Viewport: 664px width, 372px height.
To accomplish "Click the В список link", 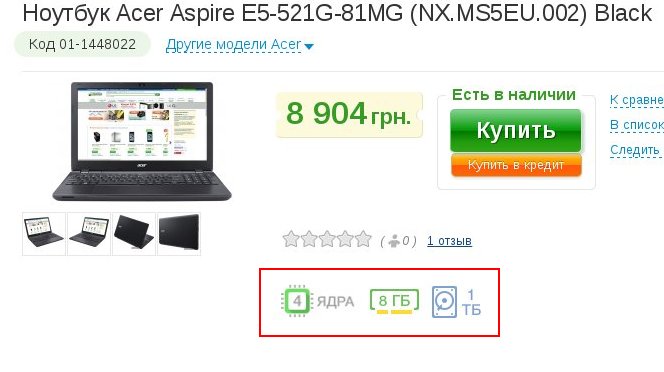I will pyautogui.click(x=636, y=125).
